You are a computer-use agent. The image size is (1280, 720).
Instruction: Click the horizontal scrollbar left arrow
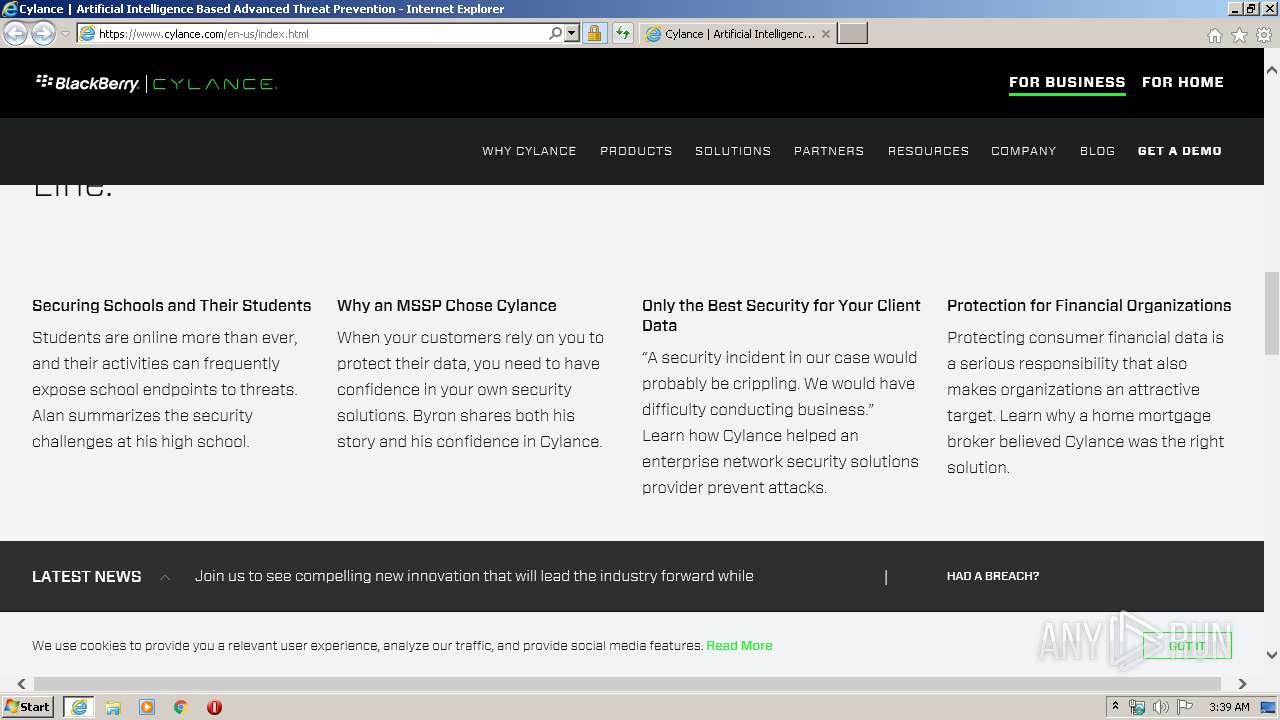[x=21, y=684]
